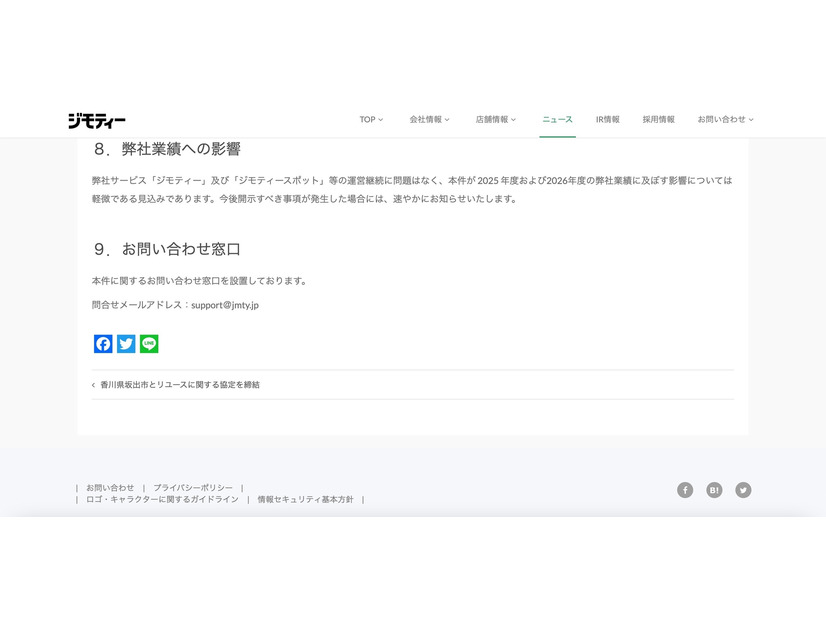Select the ニュース navigation tab
Image resolution: width=826 pixels, height=620 pixels.
point(556,119)
